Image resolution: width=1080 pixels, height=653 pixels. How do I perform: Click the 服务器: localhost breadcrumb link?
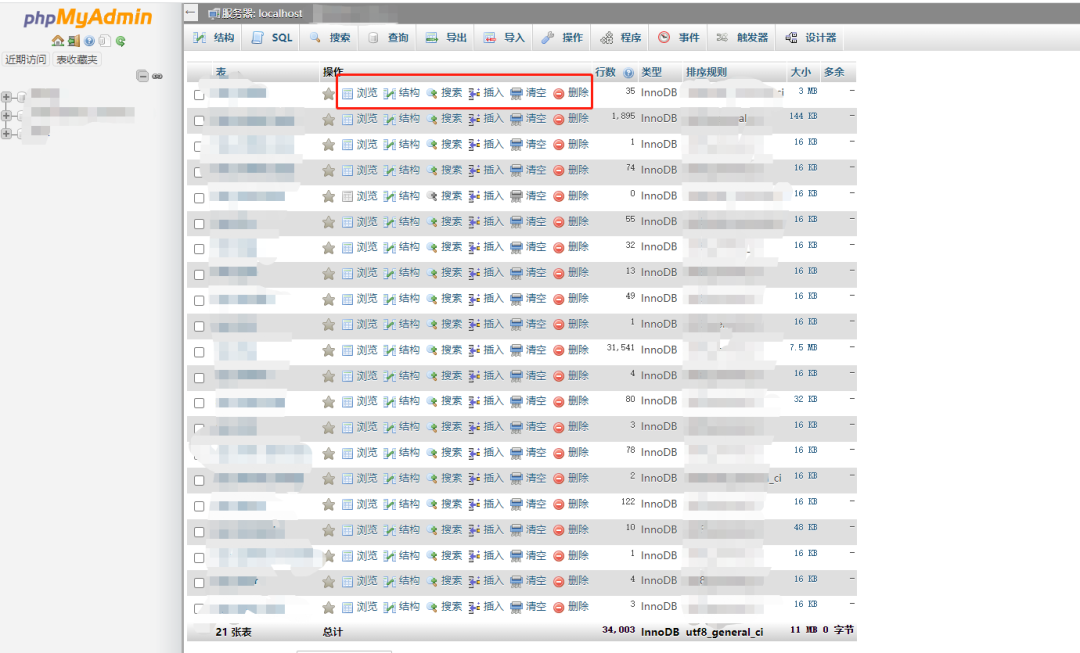coord(262,14)
